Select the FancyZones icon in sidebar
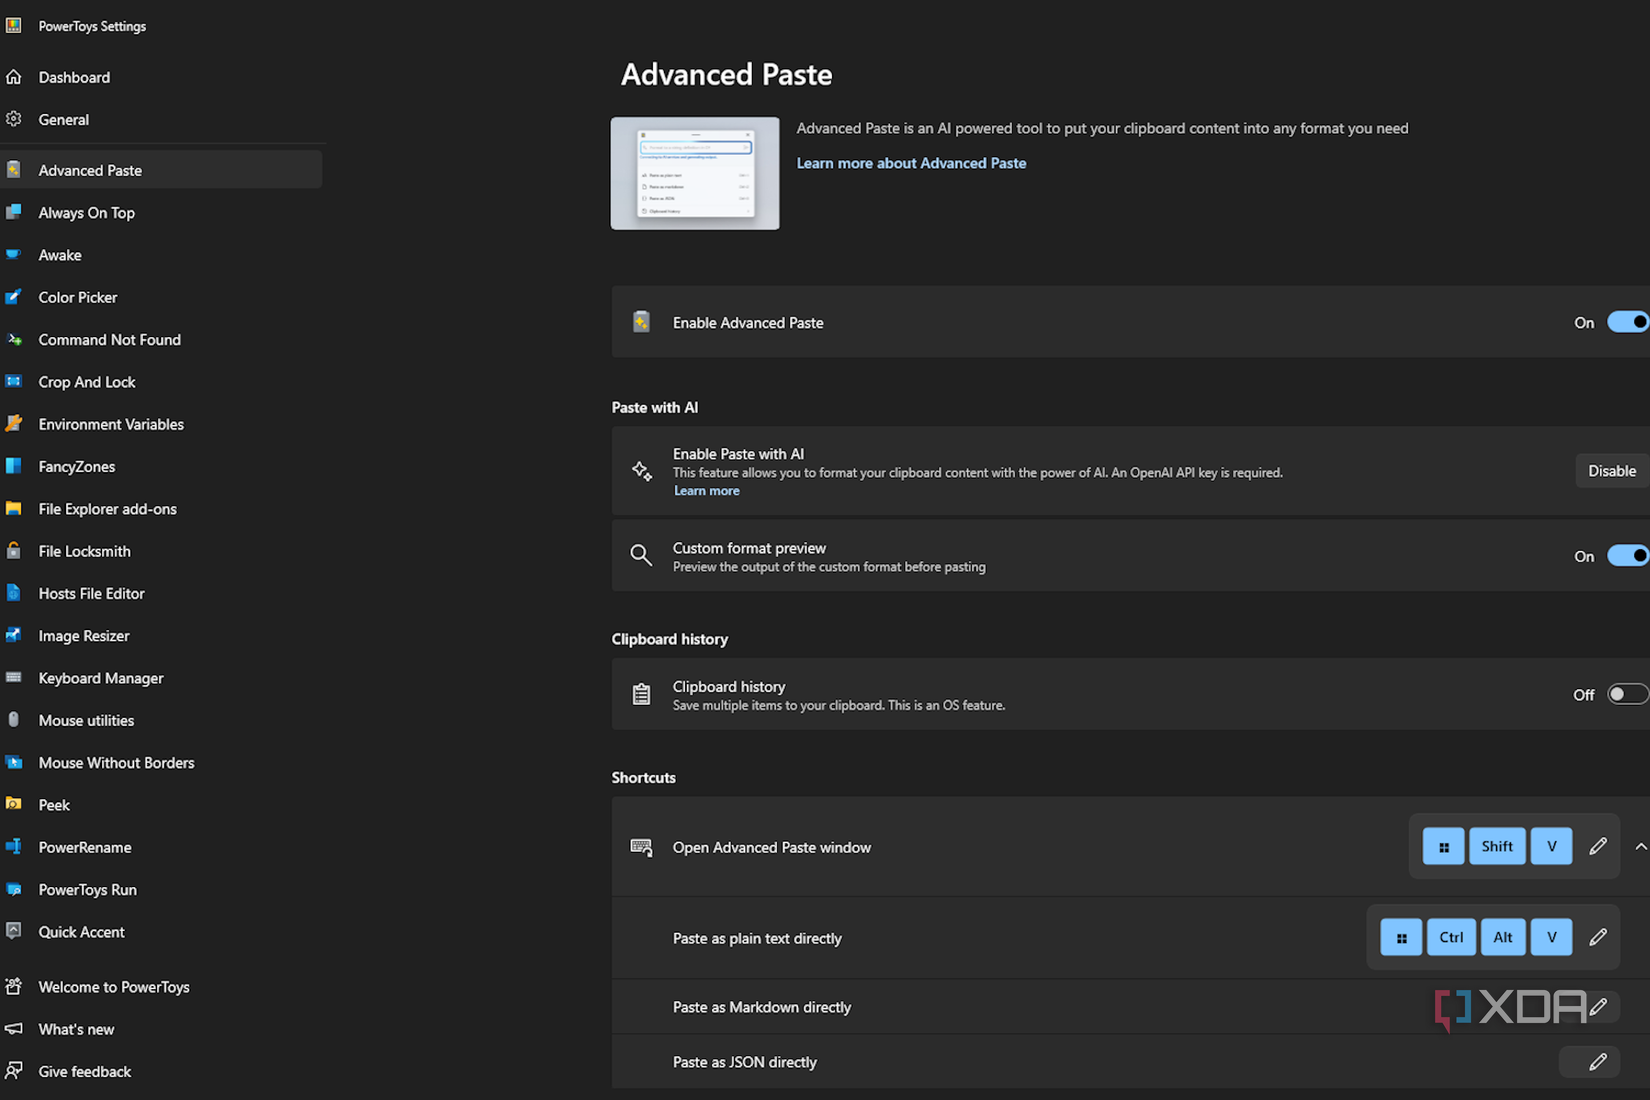Screen dimensions: 1650x1100 (14, 466)
